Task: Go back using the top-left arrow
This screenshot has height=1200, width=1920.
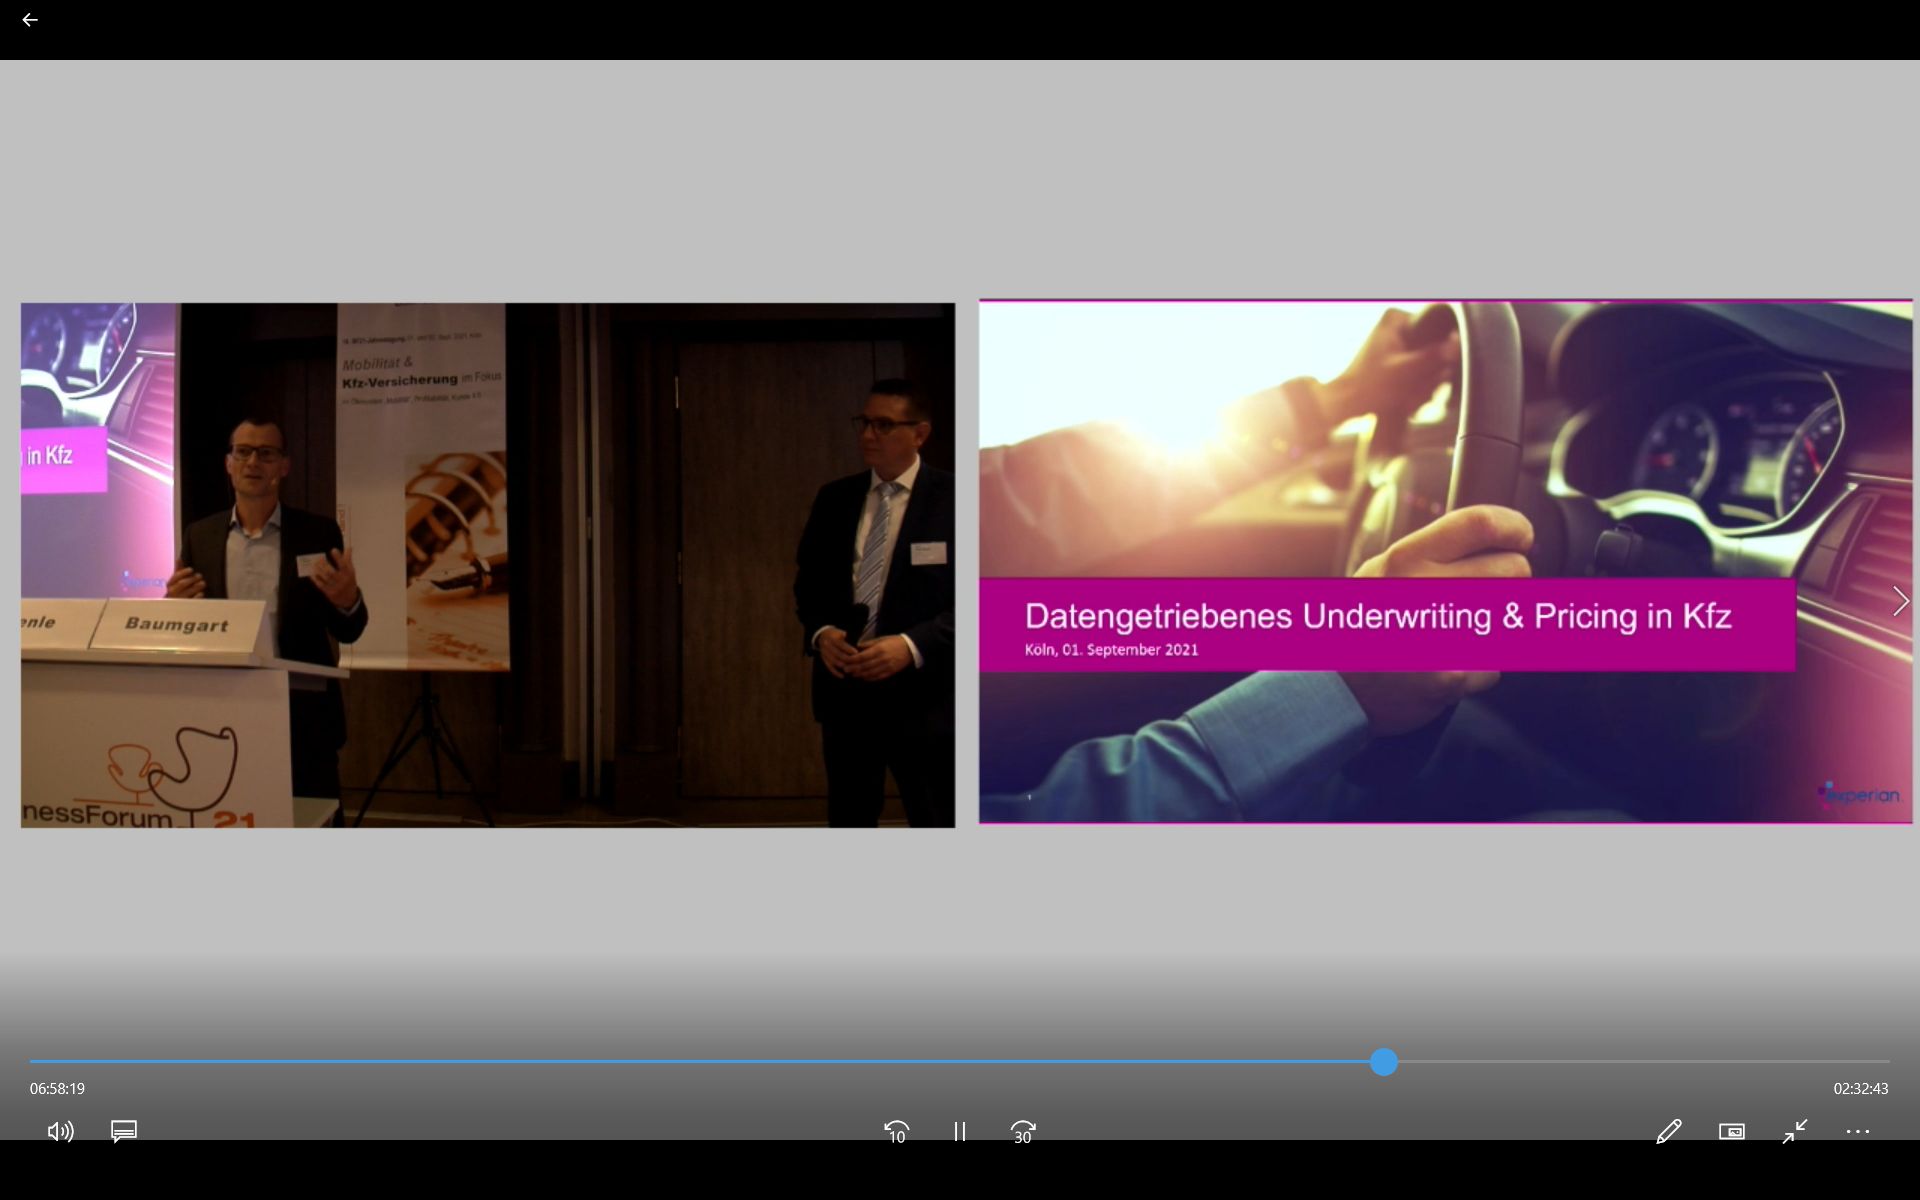Action: click(x=30, y=20)
